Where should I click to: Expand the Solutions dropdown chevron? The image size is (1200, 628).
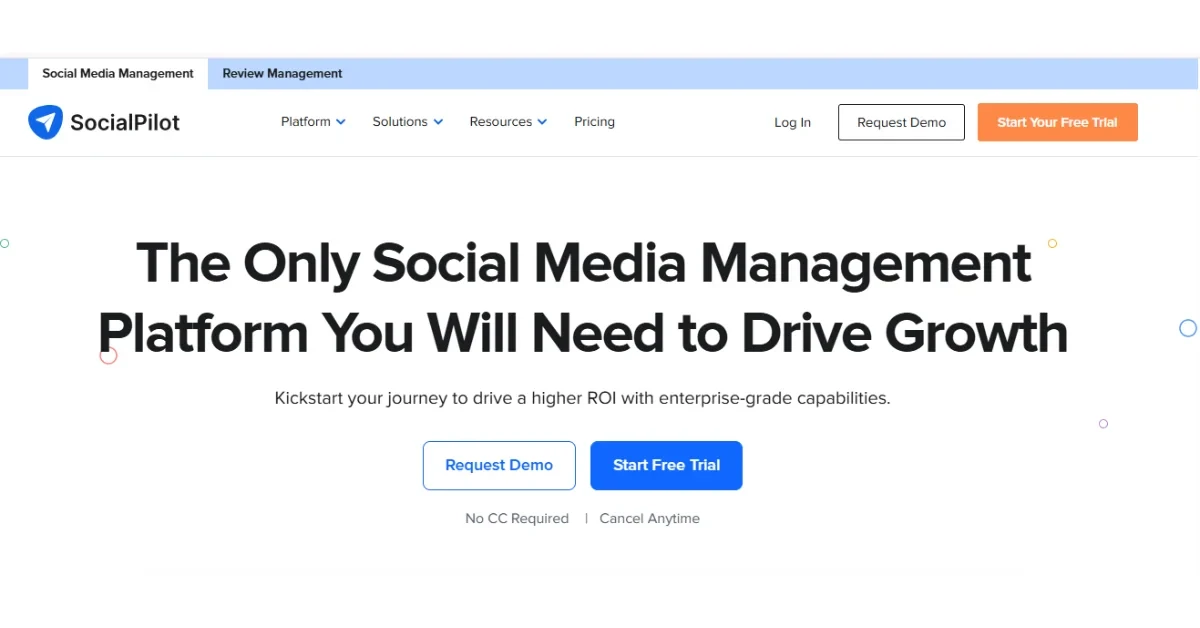tap(438, 122)
